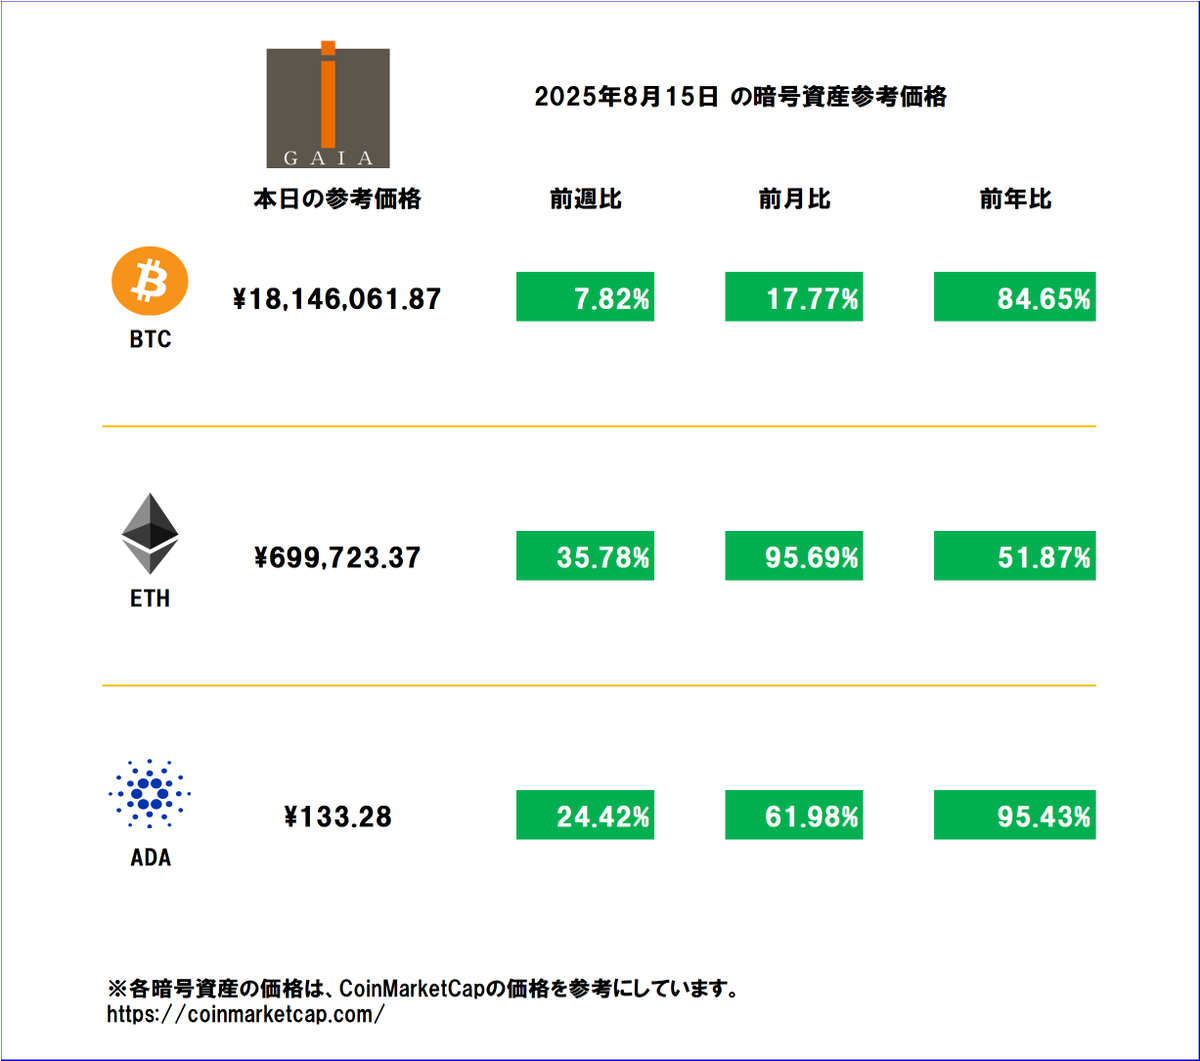Viewport: 1200px width, 1061px height.
Task: Click the orange Bitcoin logo icon
Action: click(x=150, y=283)
